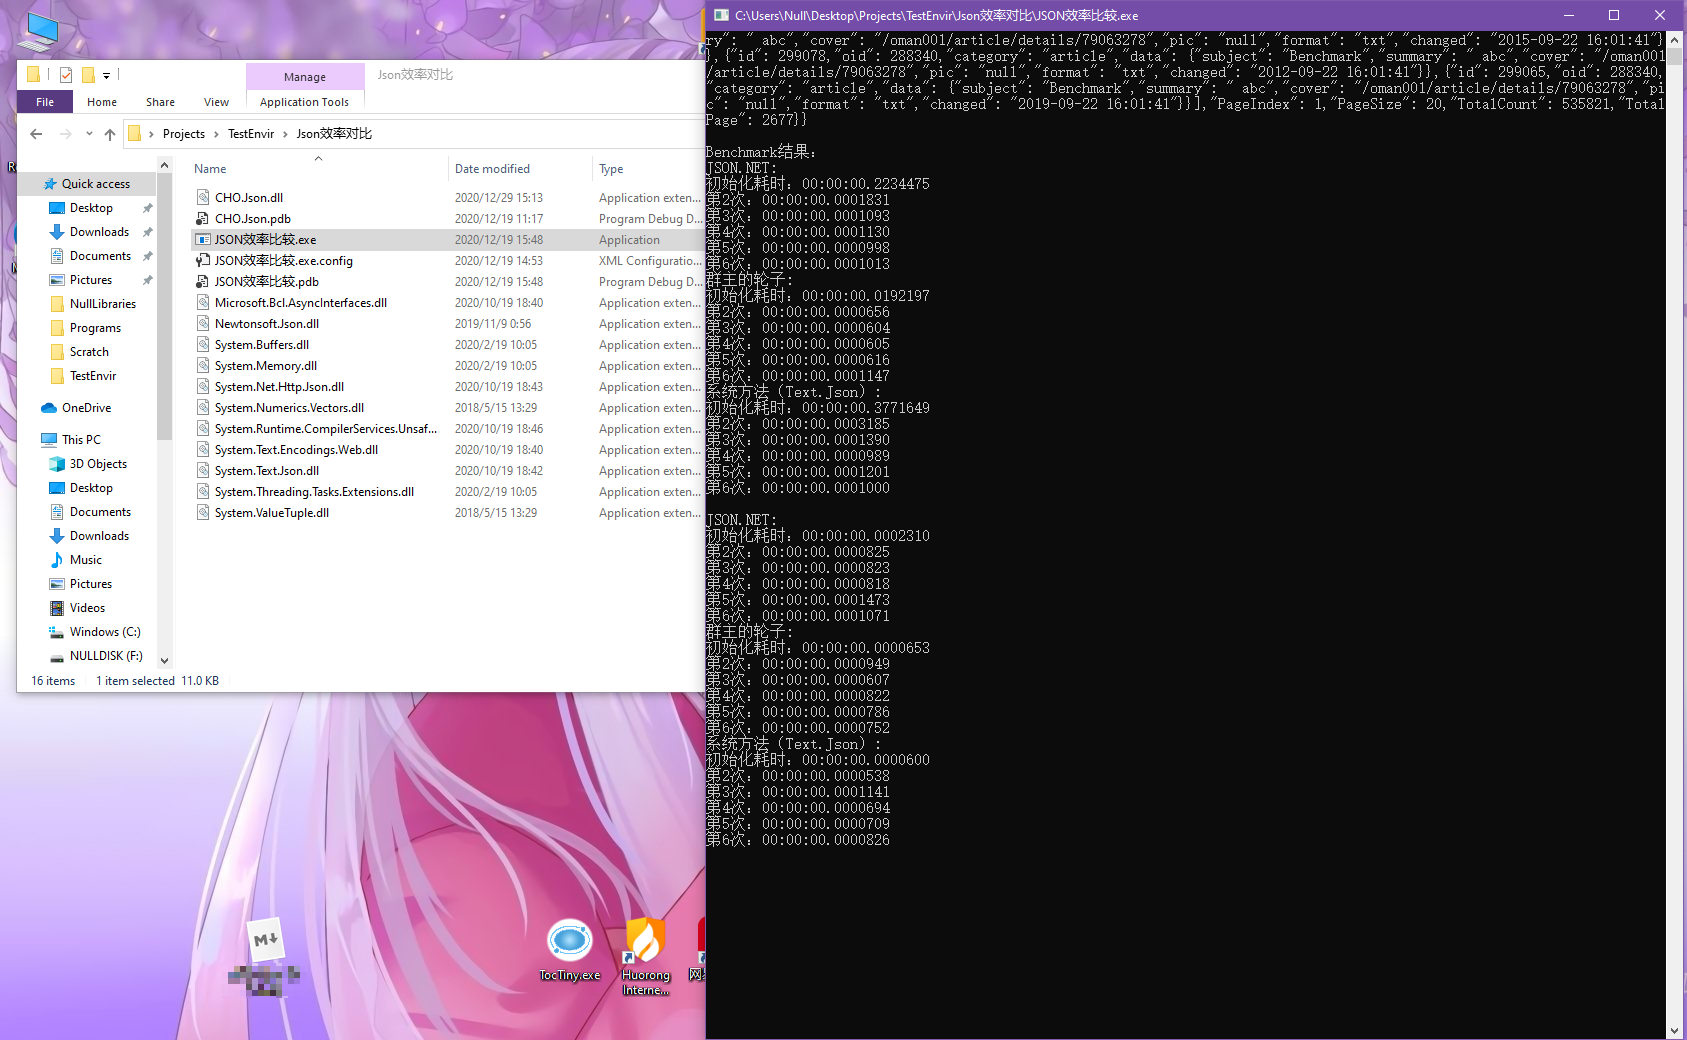The height and width of the screenshot is (1040, 1687).
Task: Click the CHO.Json.pdb file icon
Action: (203, 219)
